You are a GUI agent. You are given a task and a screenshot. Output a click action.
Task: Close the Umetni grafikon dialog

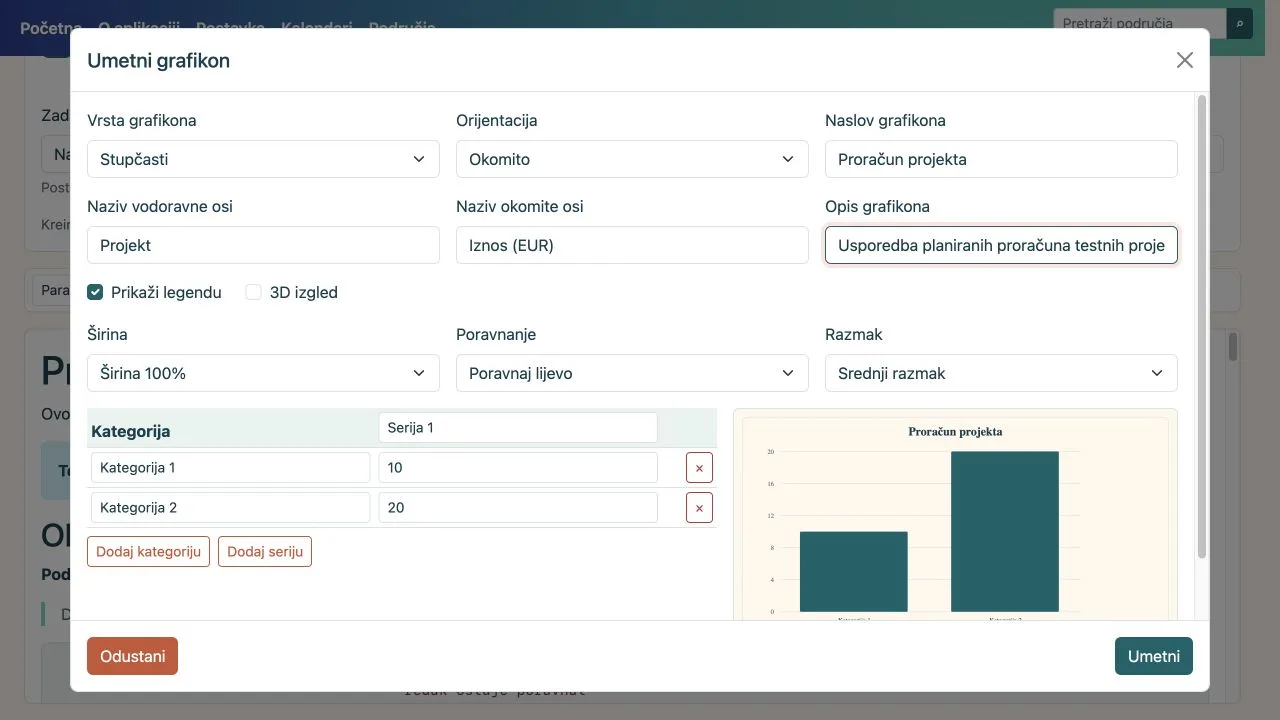coord(1185,60)
